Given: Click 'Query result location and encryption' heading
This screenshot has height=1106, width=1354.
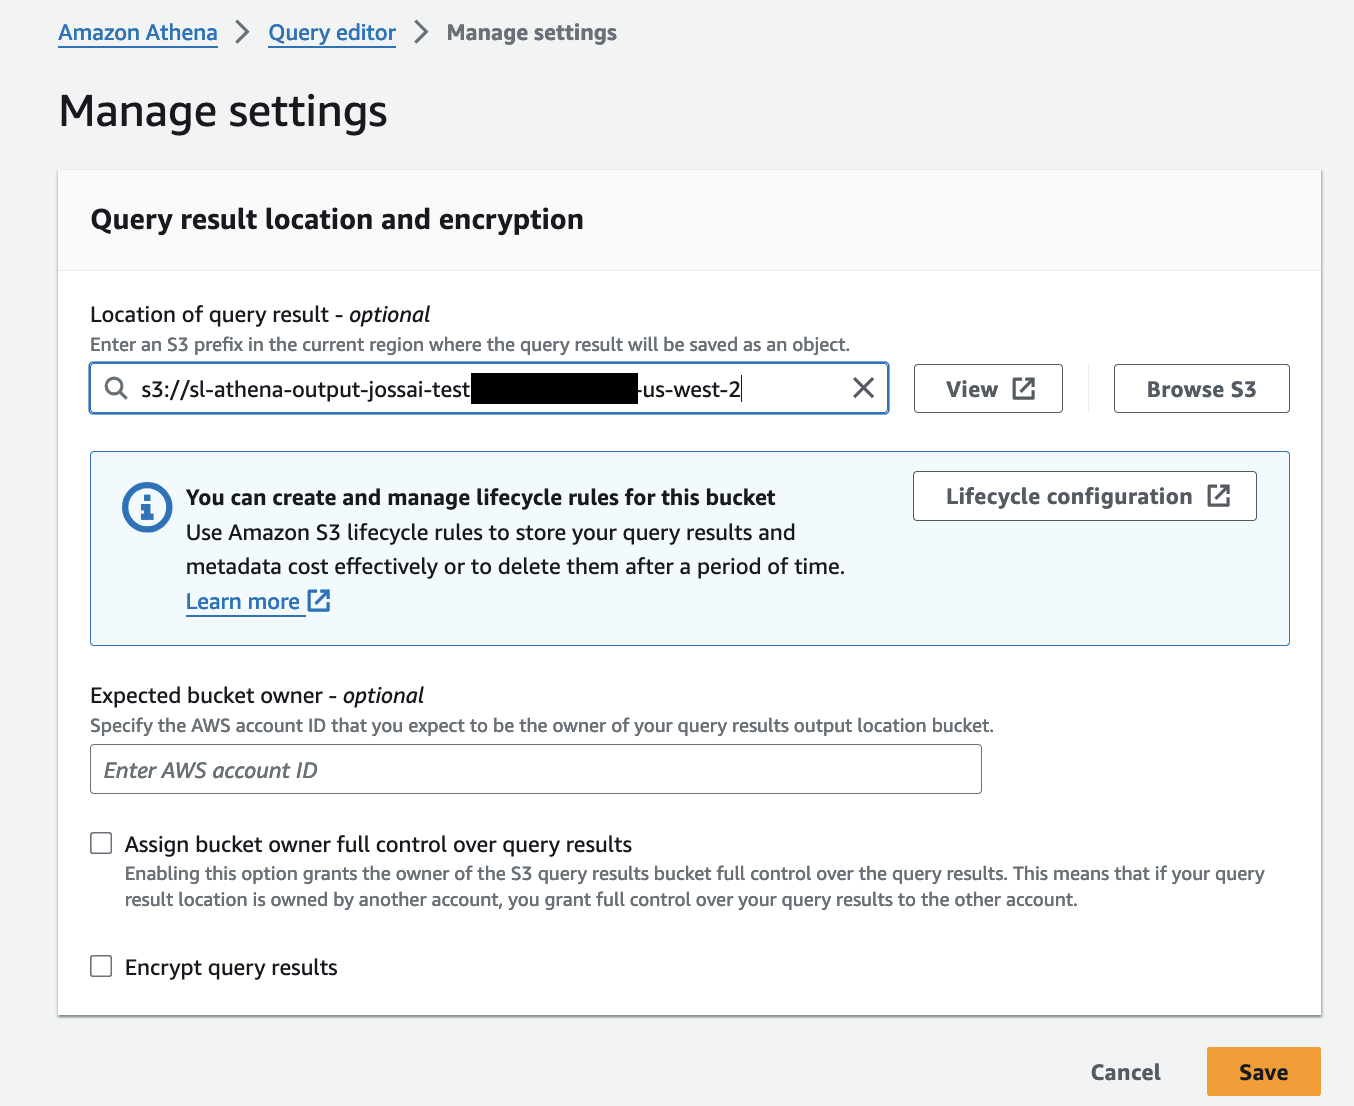Looking at the screenshot, I should (x=337, y=219).
